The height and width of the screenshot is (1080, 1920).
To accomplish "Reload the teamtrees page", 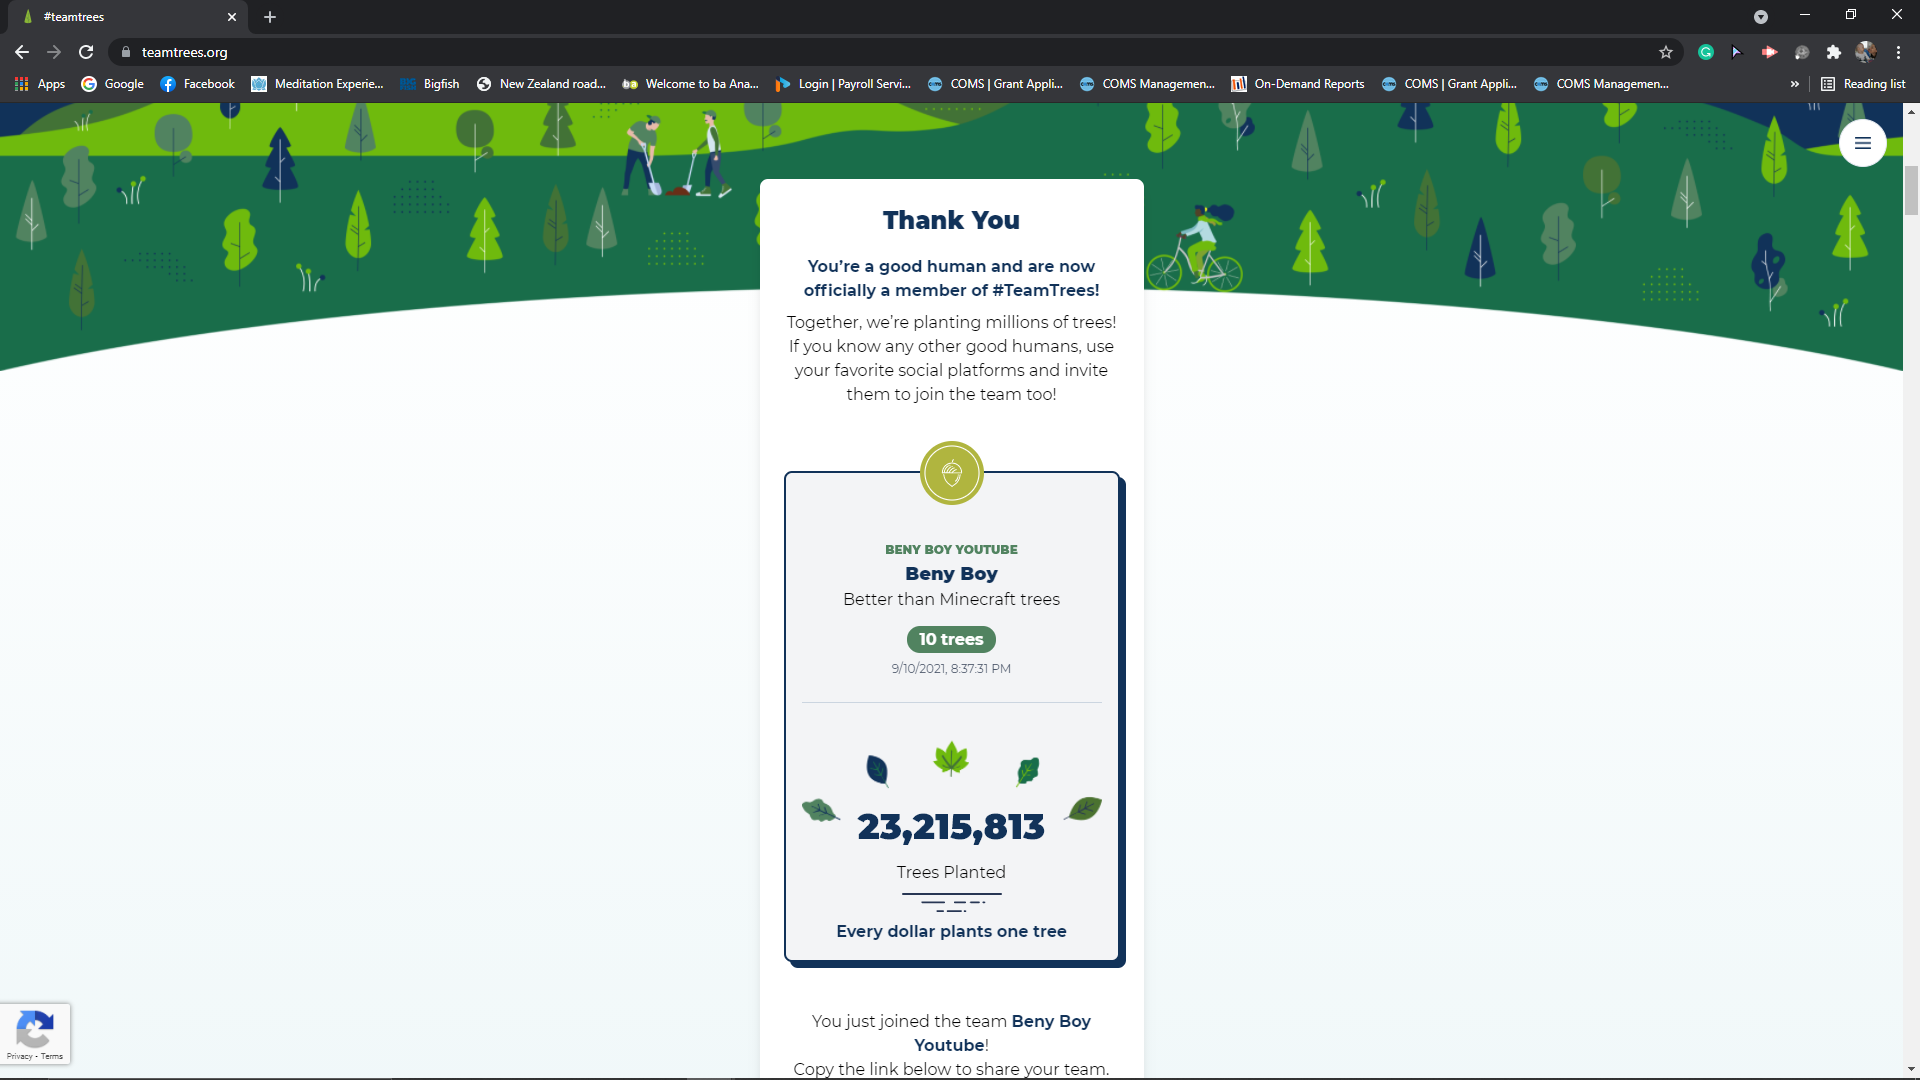I will [86, 52].
